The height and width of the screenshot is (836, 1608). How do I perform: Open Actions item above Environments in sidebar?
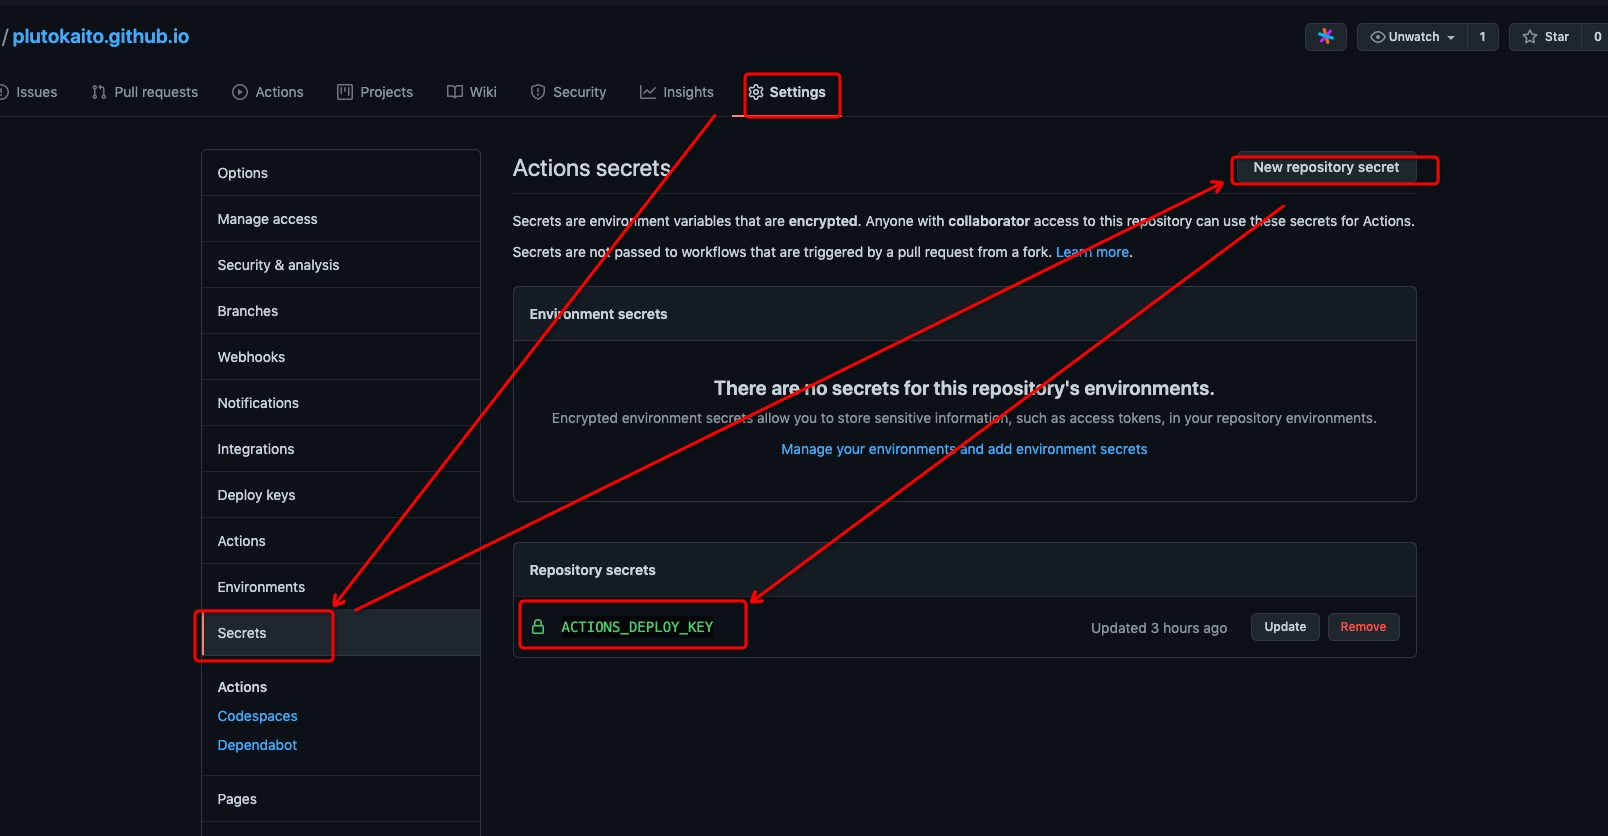[x=341, y=541]
